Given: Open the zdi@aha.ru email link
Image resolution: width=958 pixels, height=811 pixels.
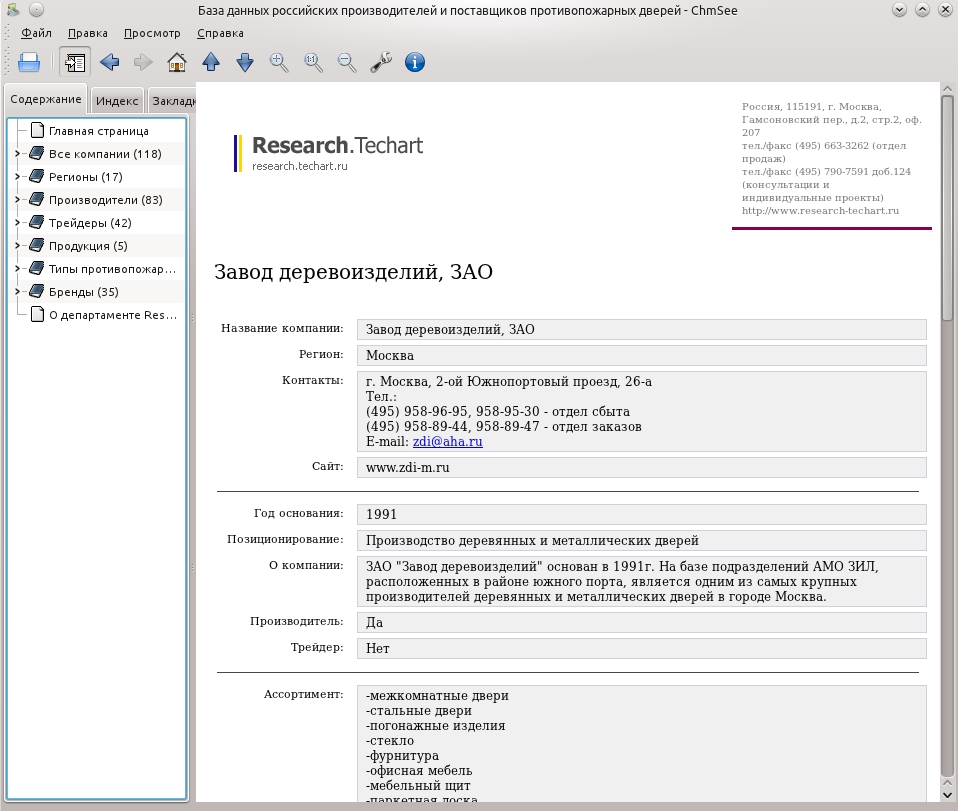Looking at the screenshot, I should click(447, 441).
